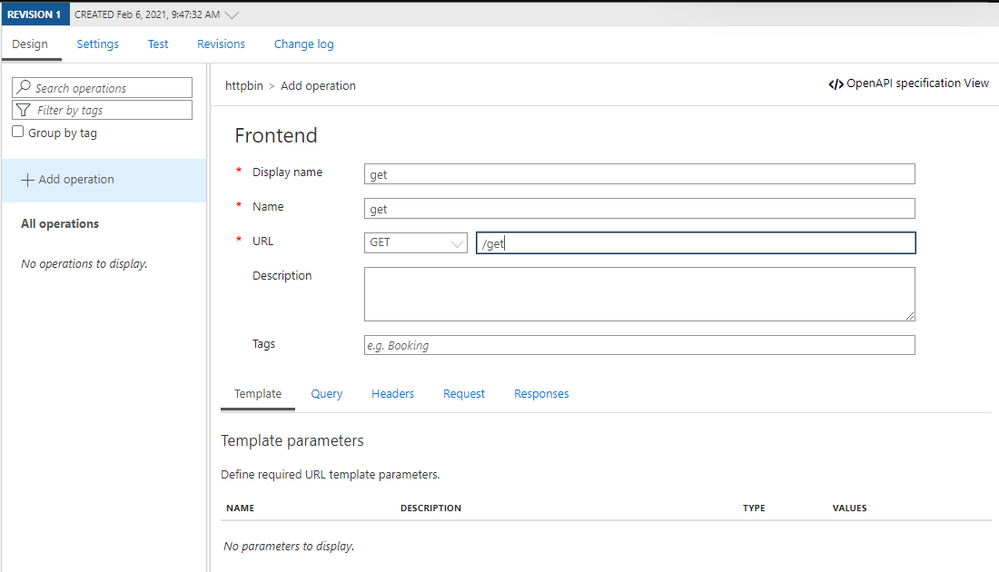Click the OpenAPI specification code icon

point(835,84)
